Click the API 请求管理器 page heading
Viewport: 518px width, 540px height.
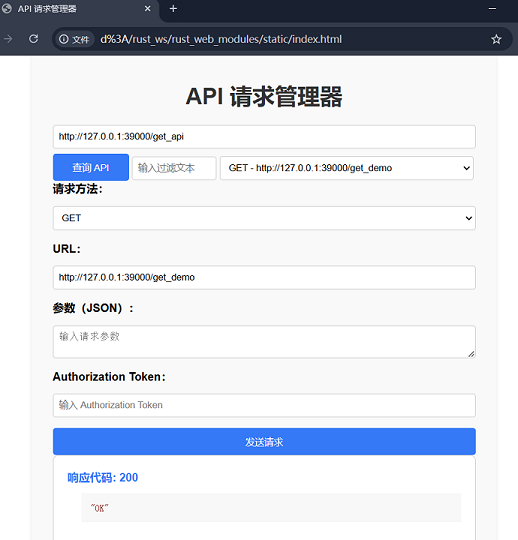(264, 97)
